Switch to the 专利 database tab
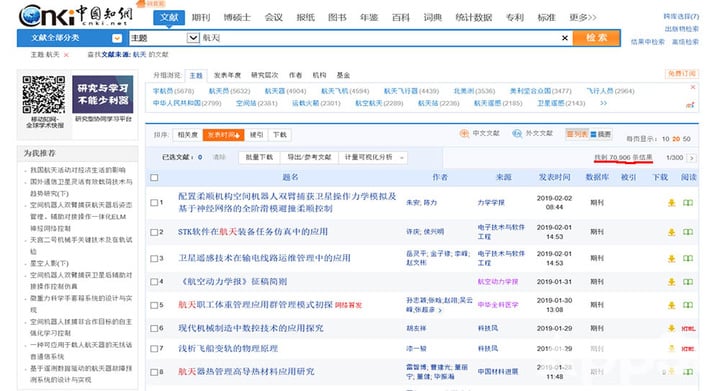The width and height of the screenshot is (720, 391). coord(514,17)
